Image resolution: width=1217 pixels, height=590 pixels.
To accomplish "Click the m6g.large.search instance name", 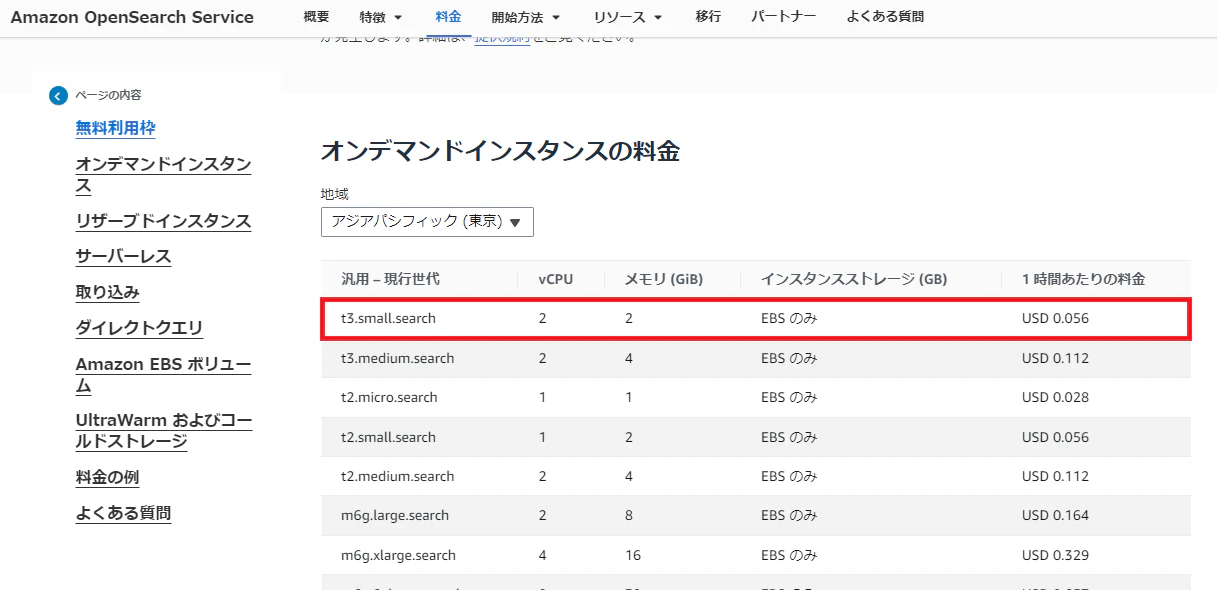I will [395, 515].
